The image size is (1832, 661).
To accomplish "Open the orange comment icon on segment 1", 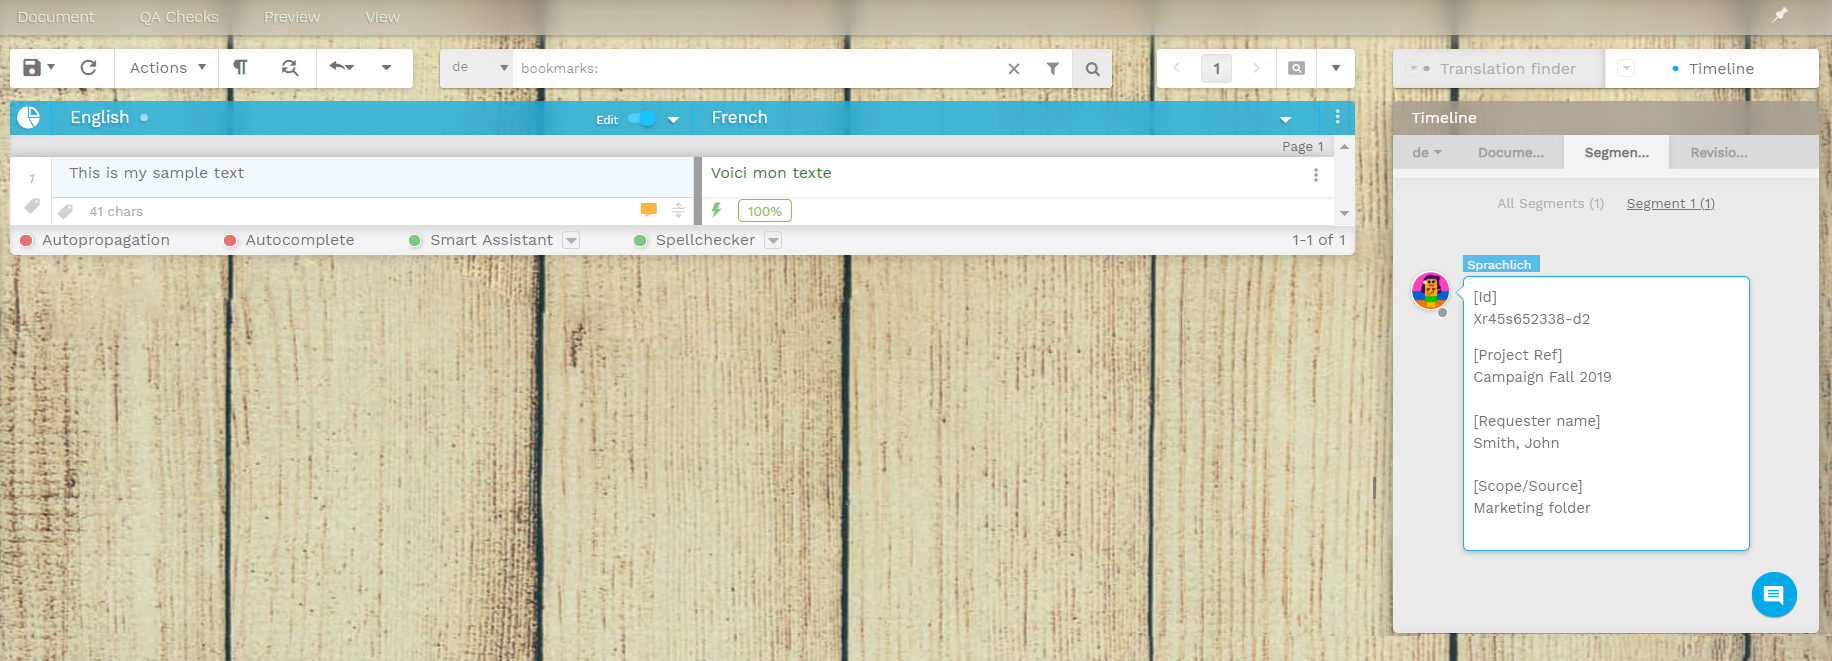I will (x=649, y=210).
